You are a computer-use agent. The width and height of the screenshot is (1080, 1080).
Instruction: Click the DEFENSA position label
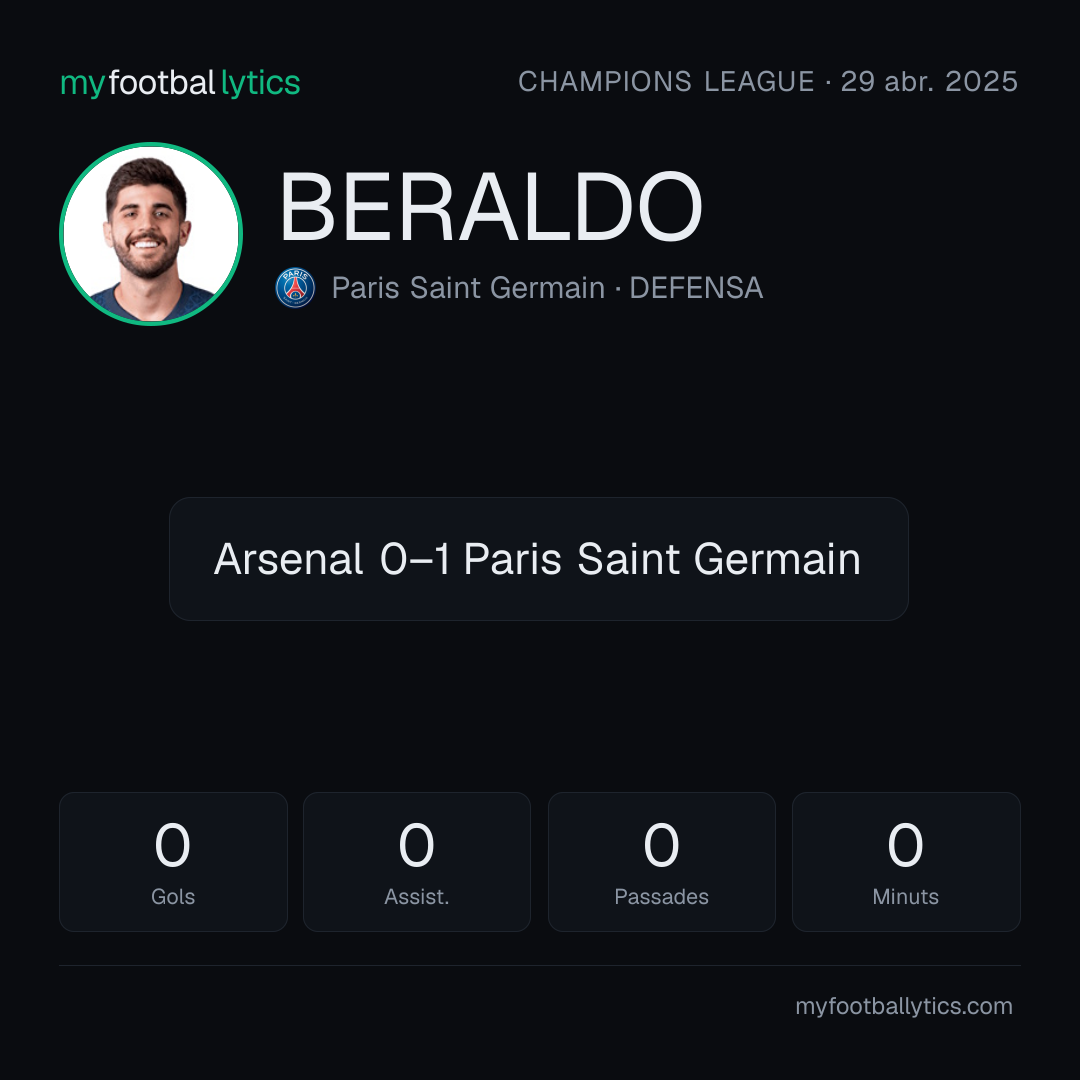(696, 288)
